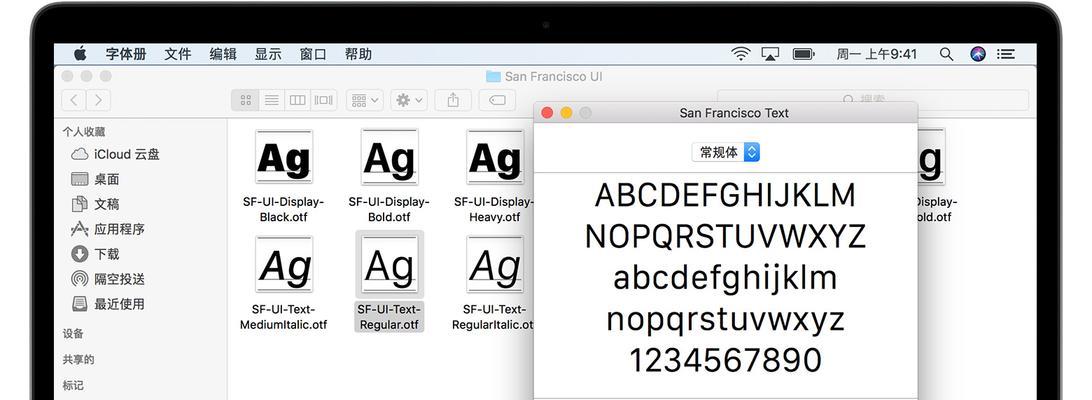Click the ABCDEFGHIJKLM preview line

point(725,195)
